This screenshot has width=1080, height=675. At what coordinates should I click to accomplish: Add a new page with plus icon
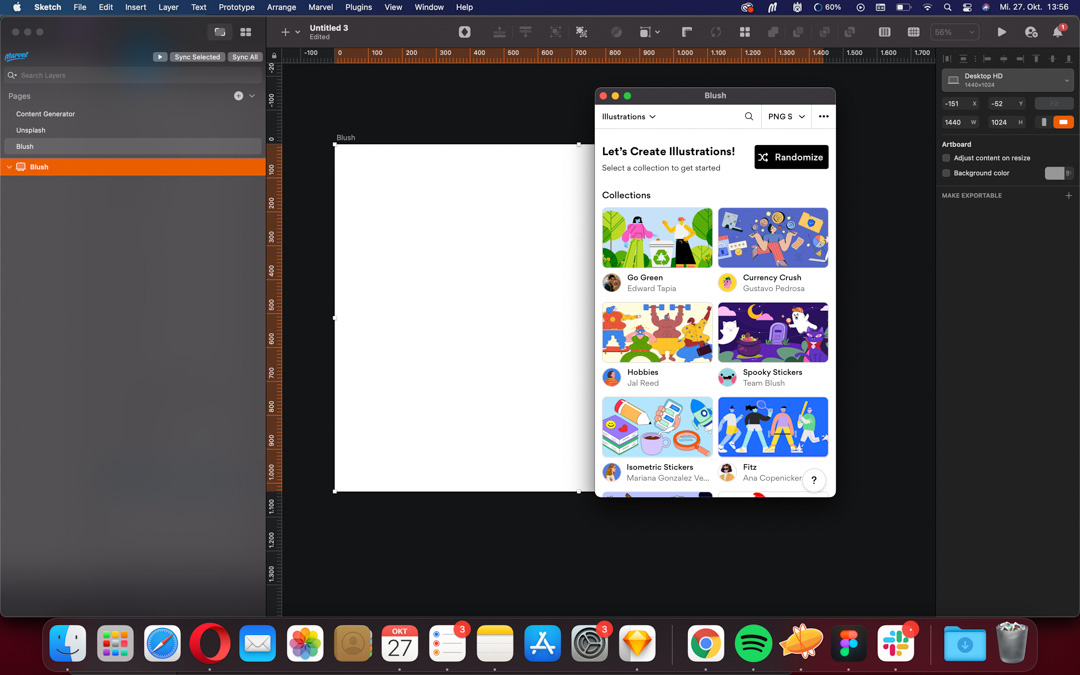point(238,96)
